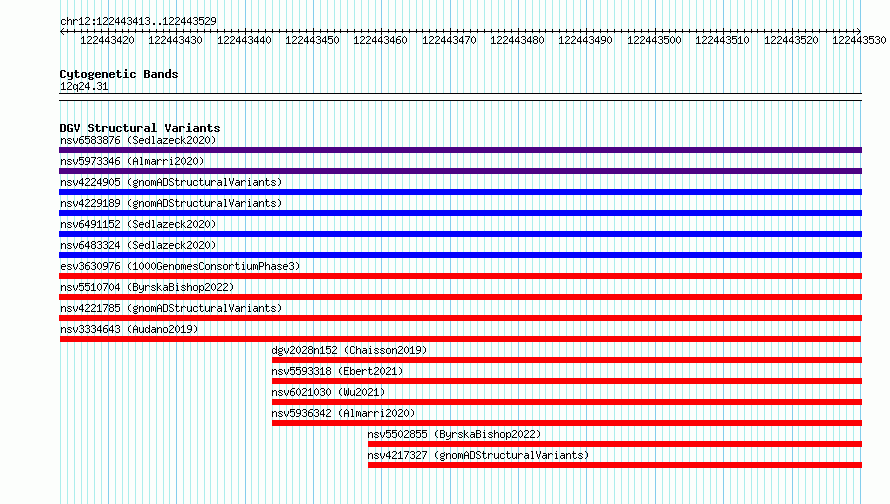890x504 pixels.
Task: Click the purple bar under nsv5973346
Action: pyautogui.click(x=460, y=171)
